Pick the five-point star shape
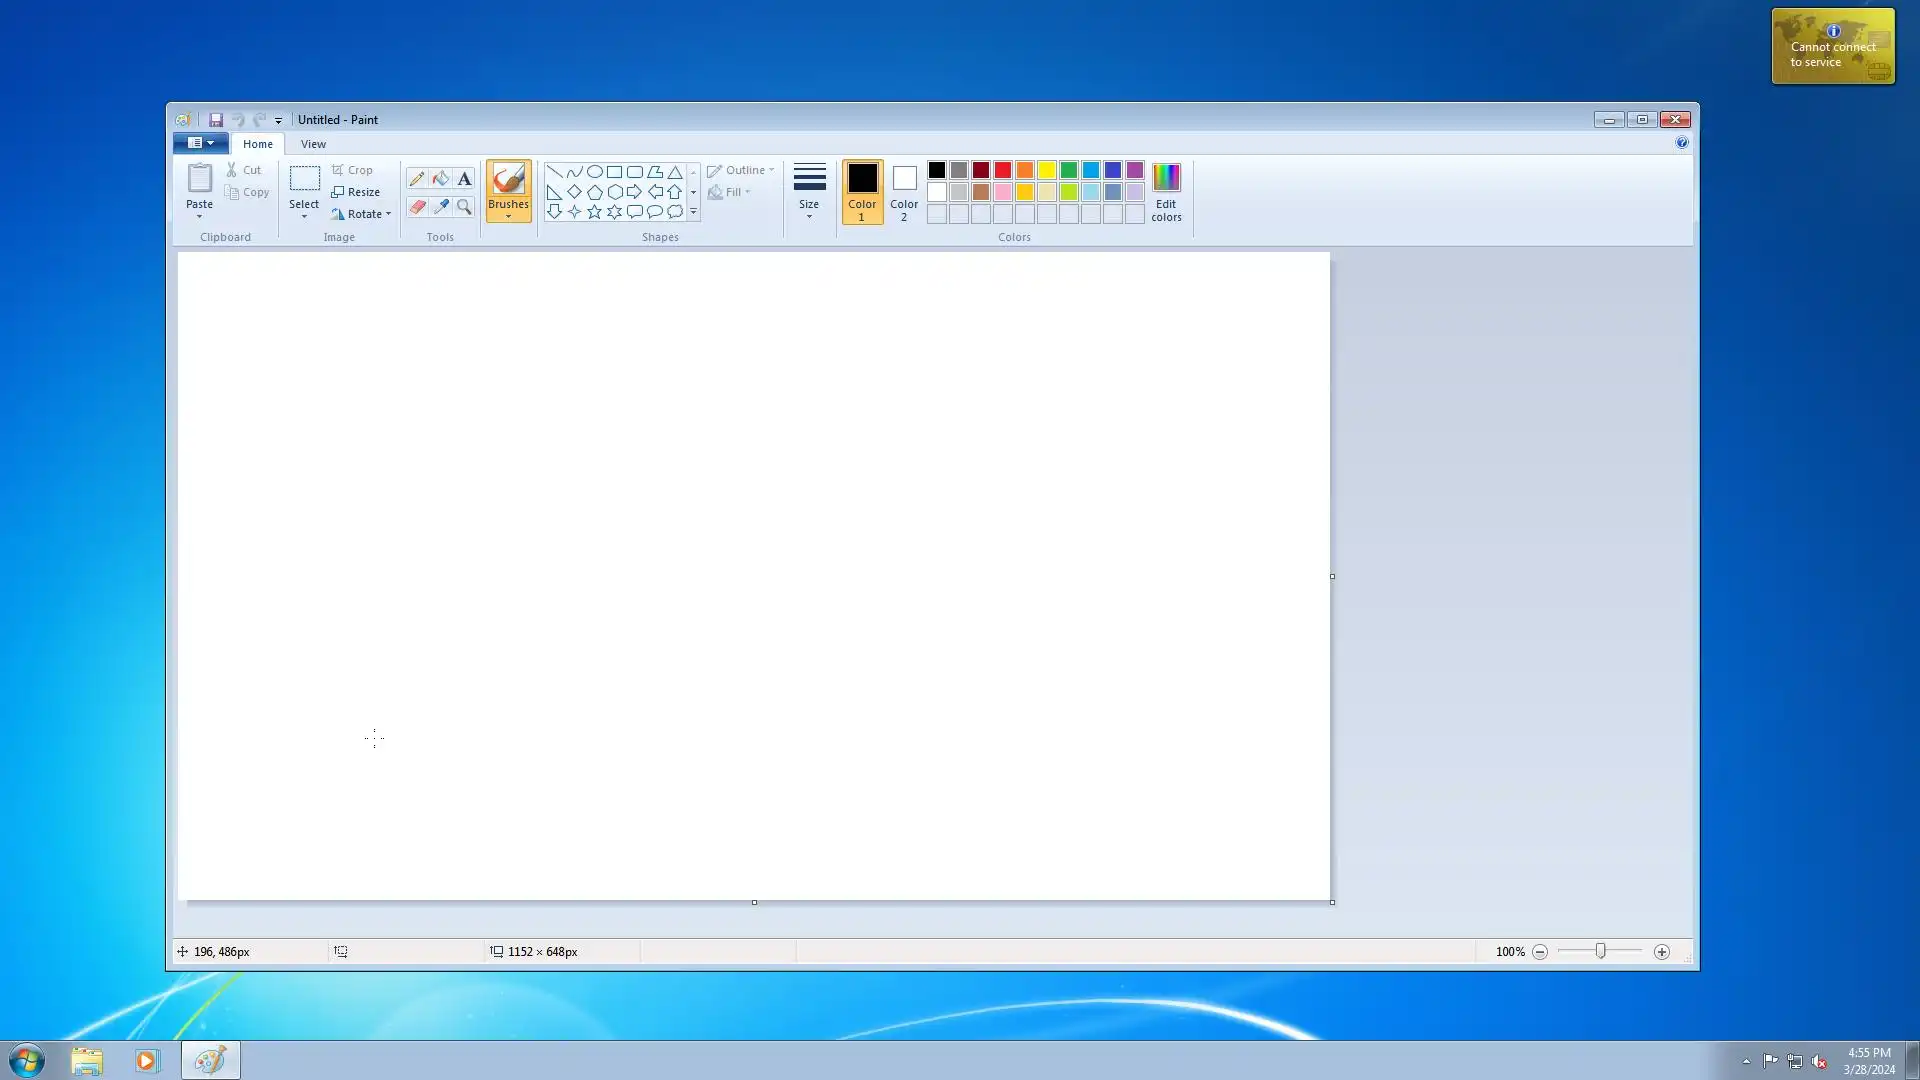This screenshot has width=1920, height=1080. point(594,212)
